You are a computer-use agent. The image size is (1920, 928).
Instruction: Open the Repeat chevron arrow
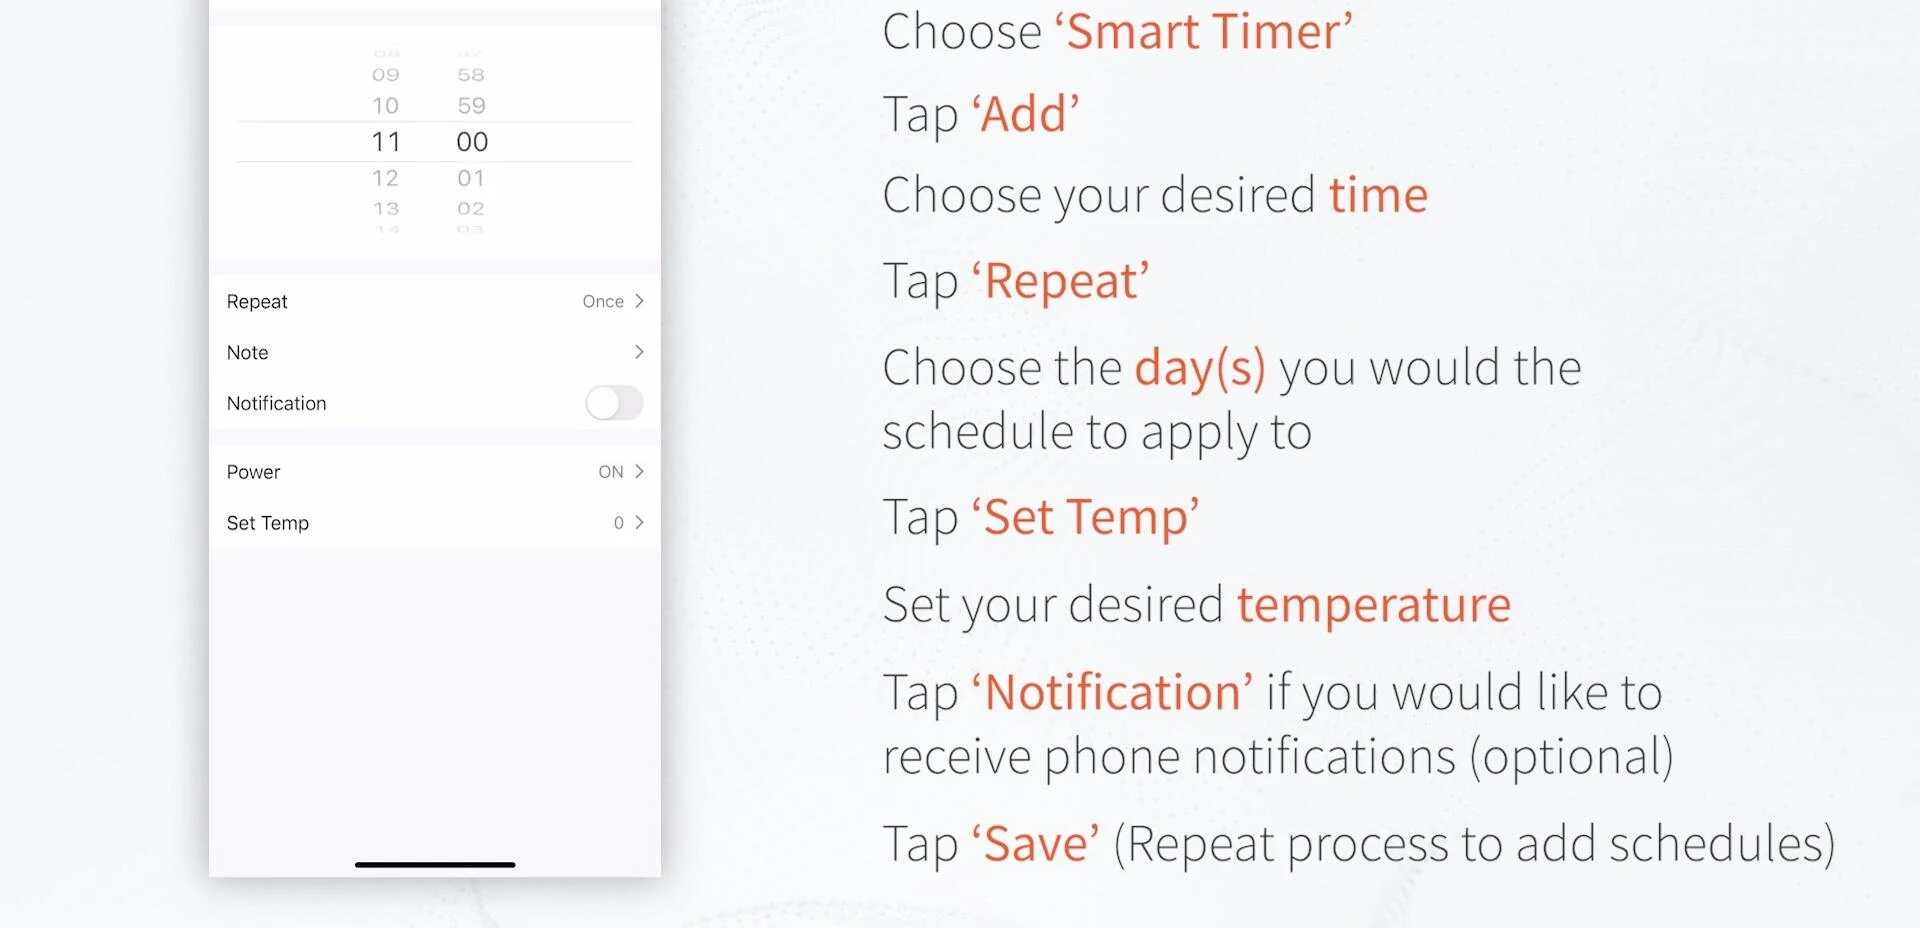[x=639, y=301]
